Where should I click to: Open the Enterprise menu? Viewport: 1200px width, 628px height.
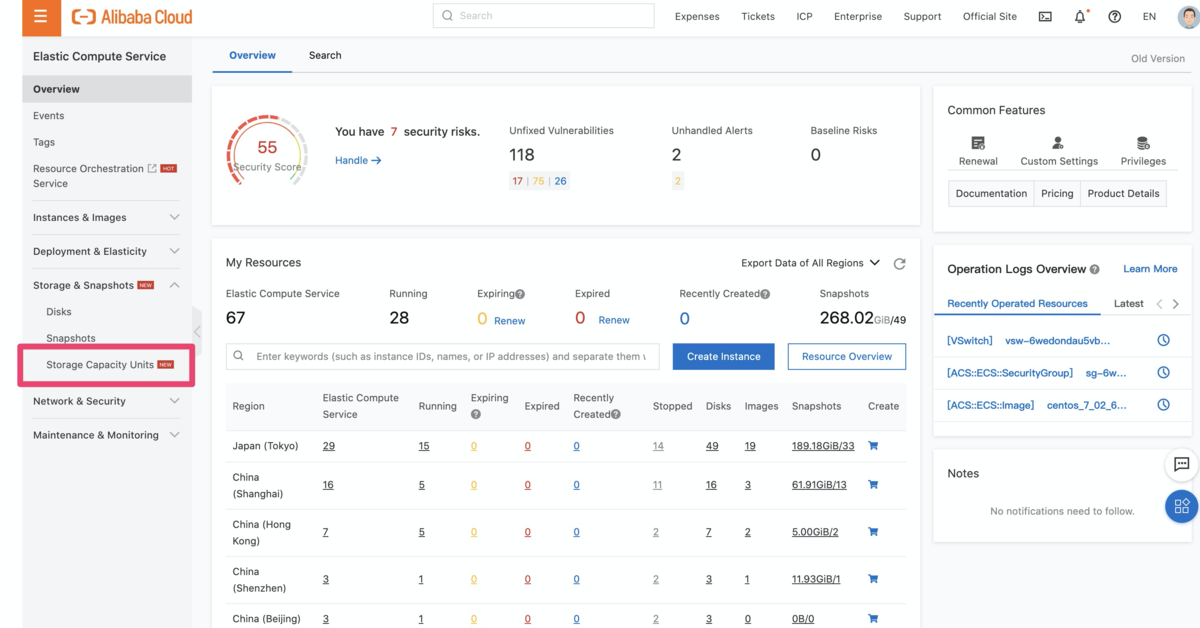coord(858,17)
